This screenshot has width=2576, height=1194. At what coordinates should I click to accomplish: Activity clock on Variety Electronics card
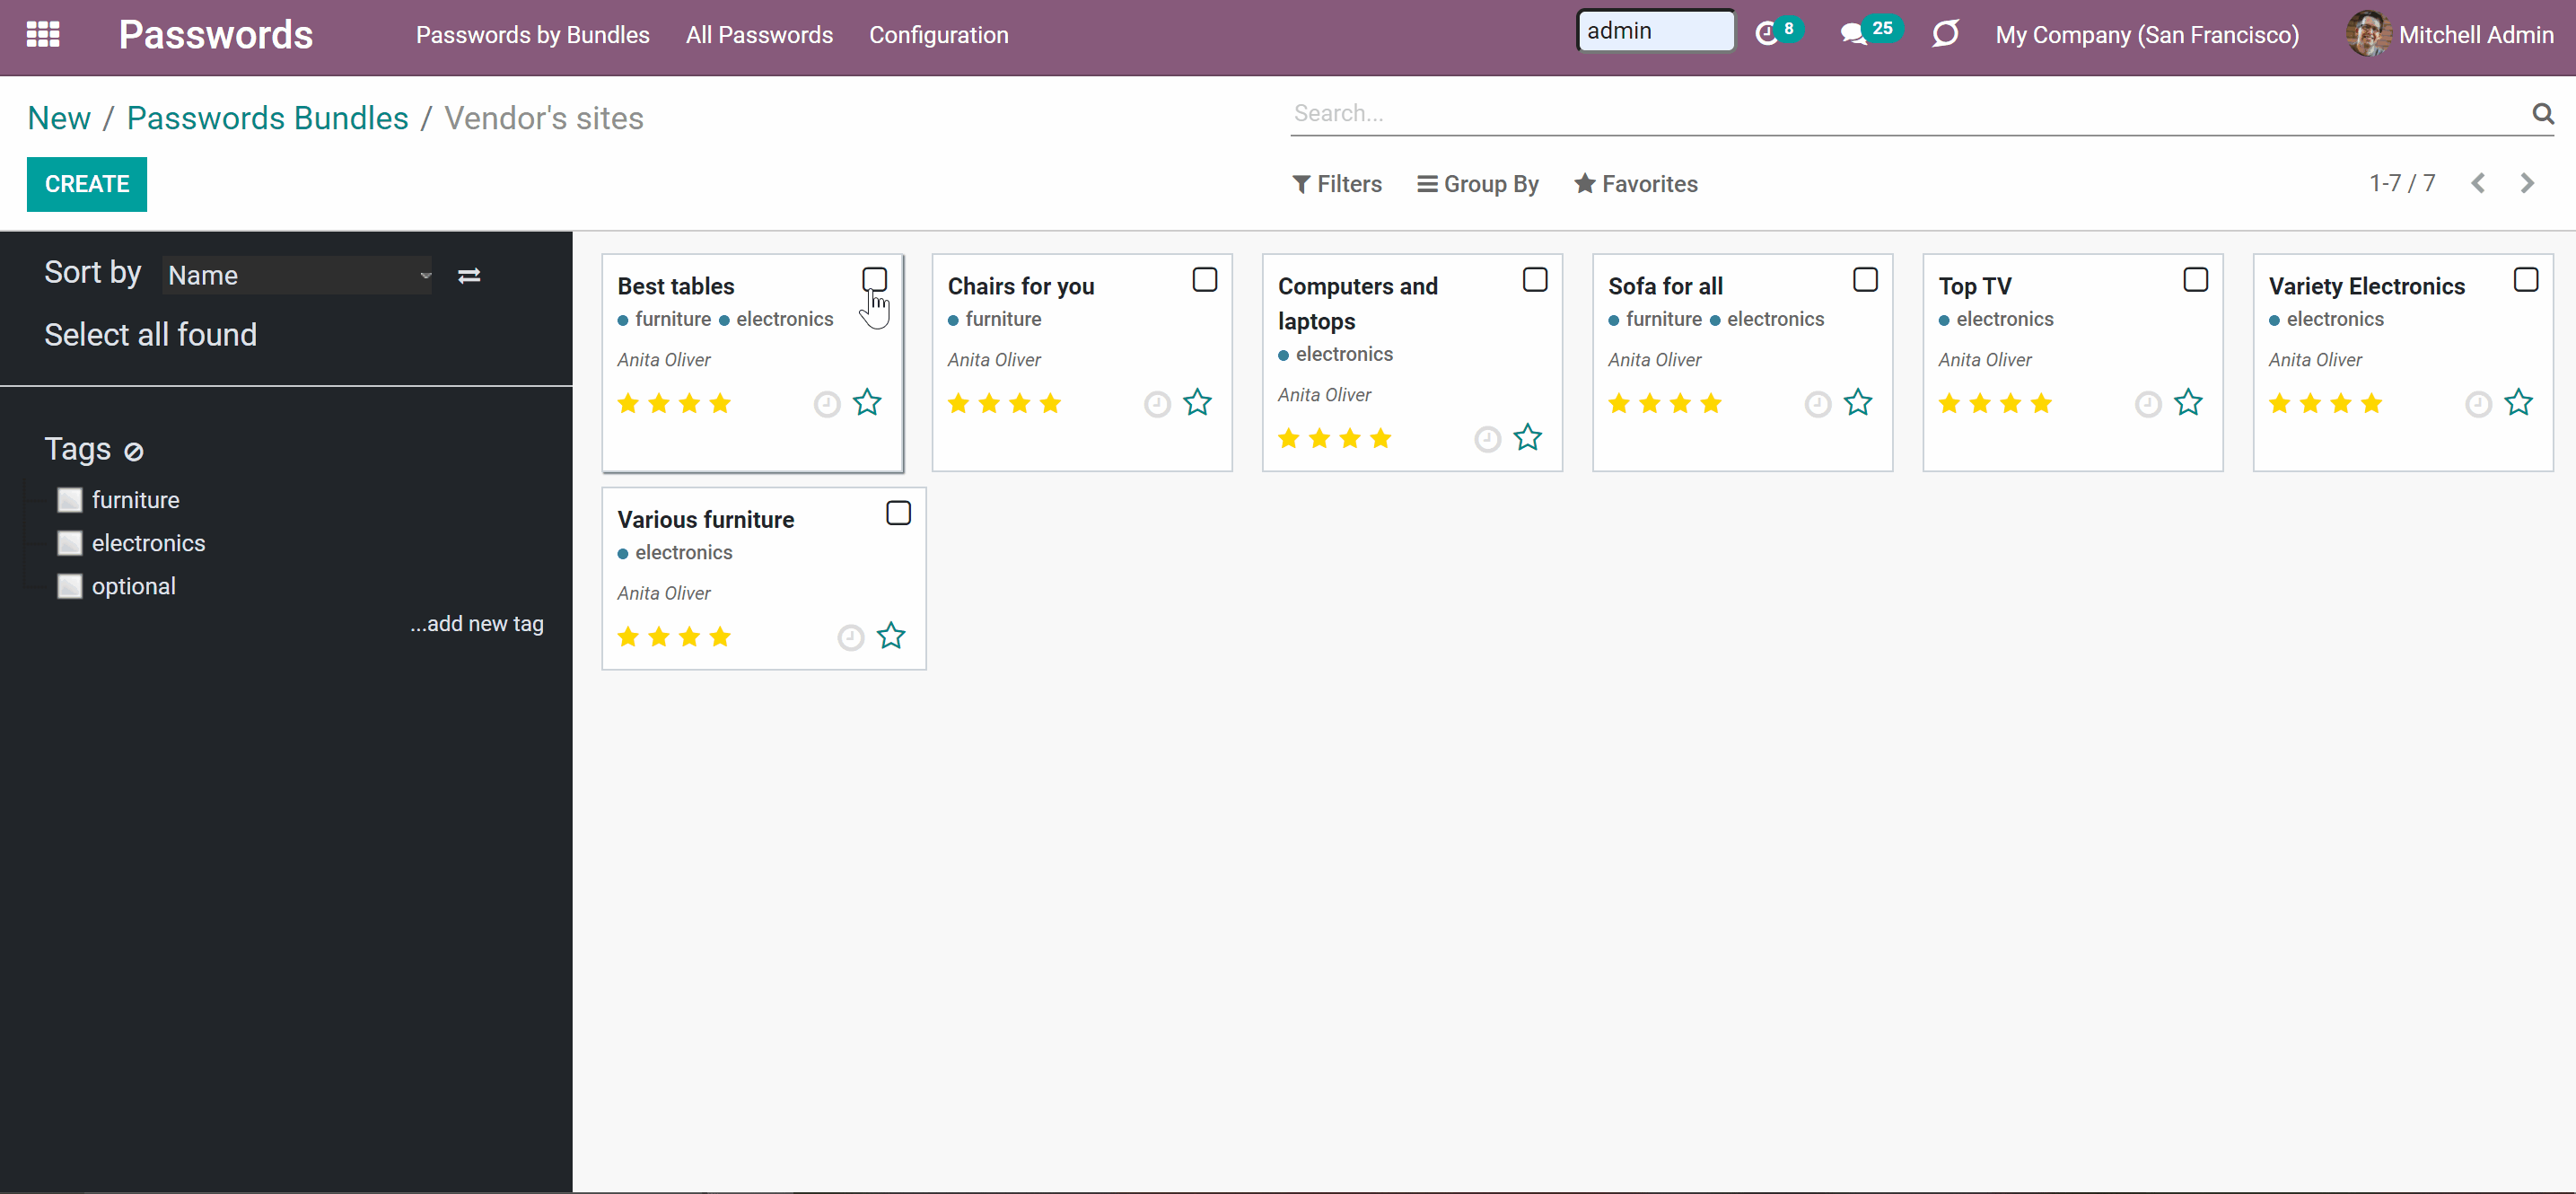coord(2478,404)
